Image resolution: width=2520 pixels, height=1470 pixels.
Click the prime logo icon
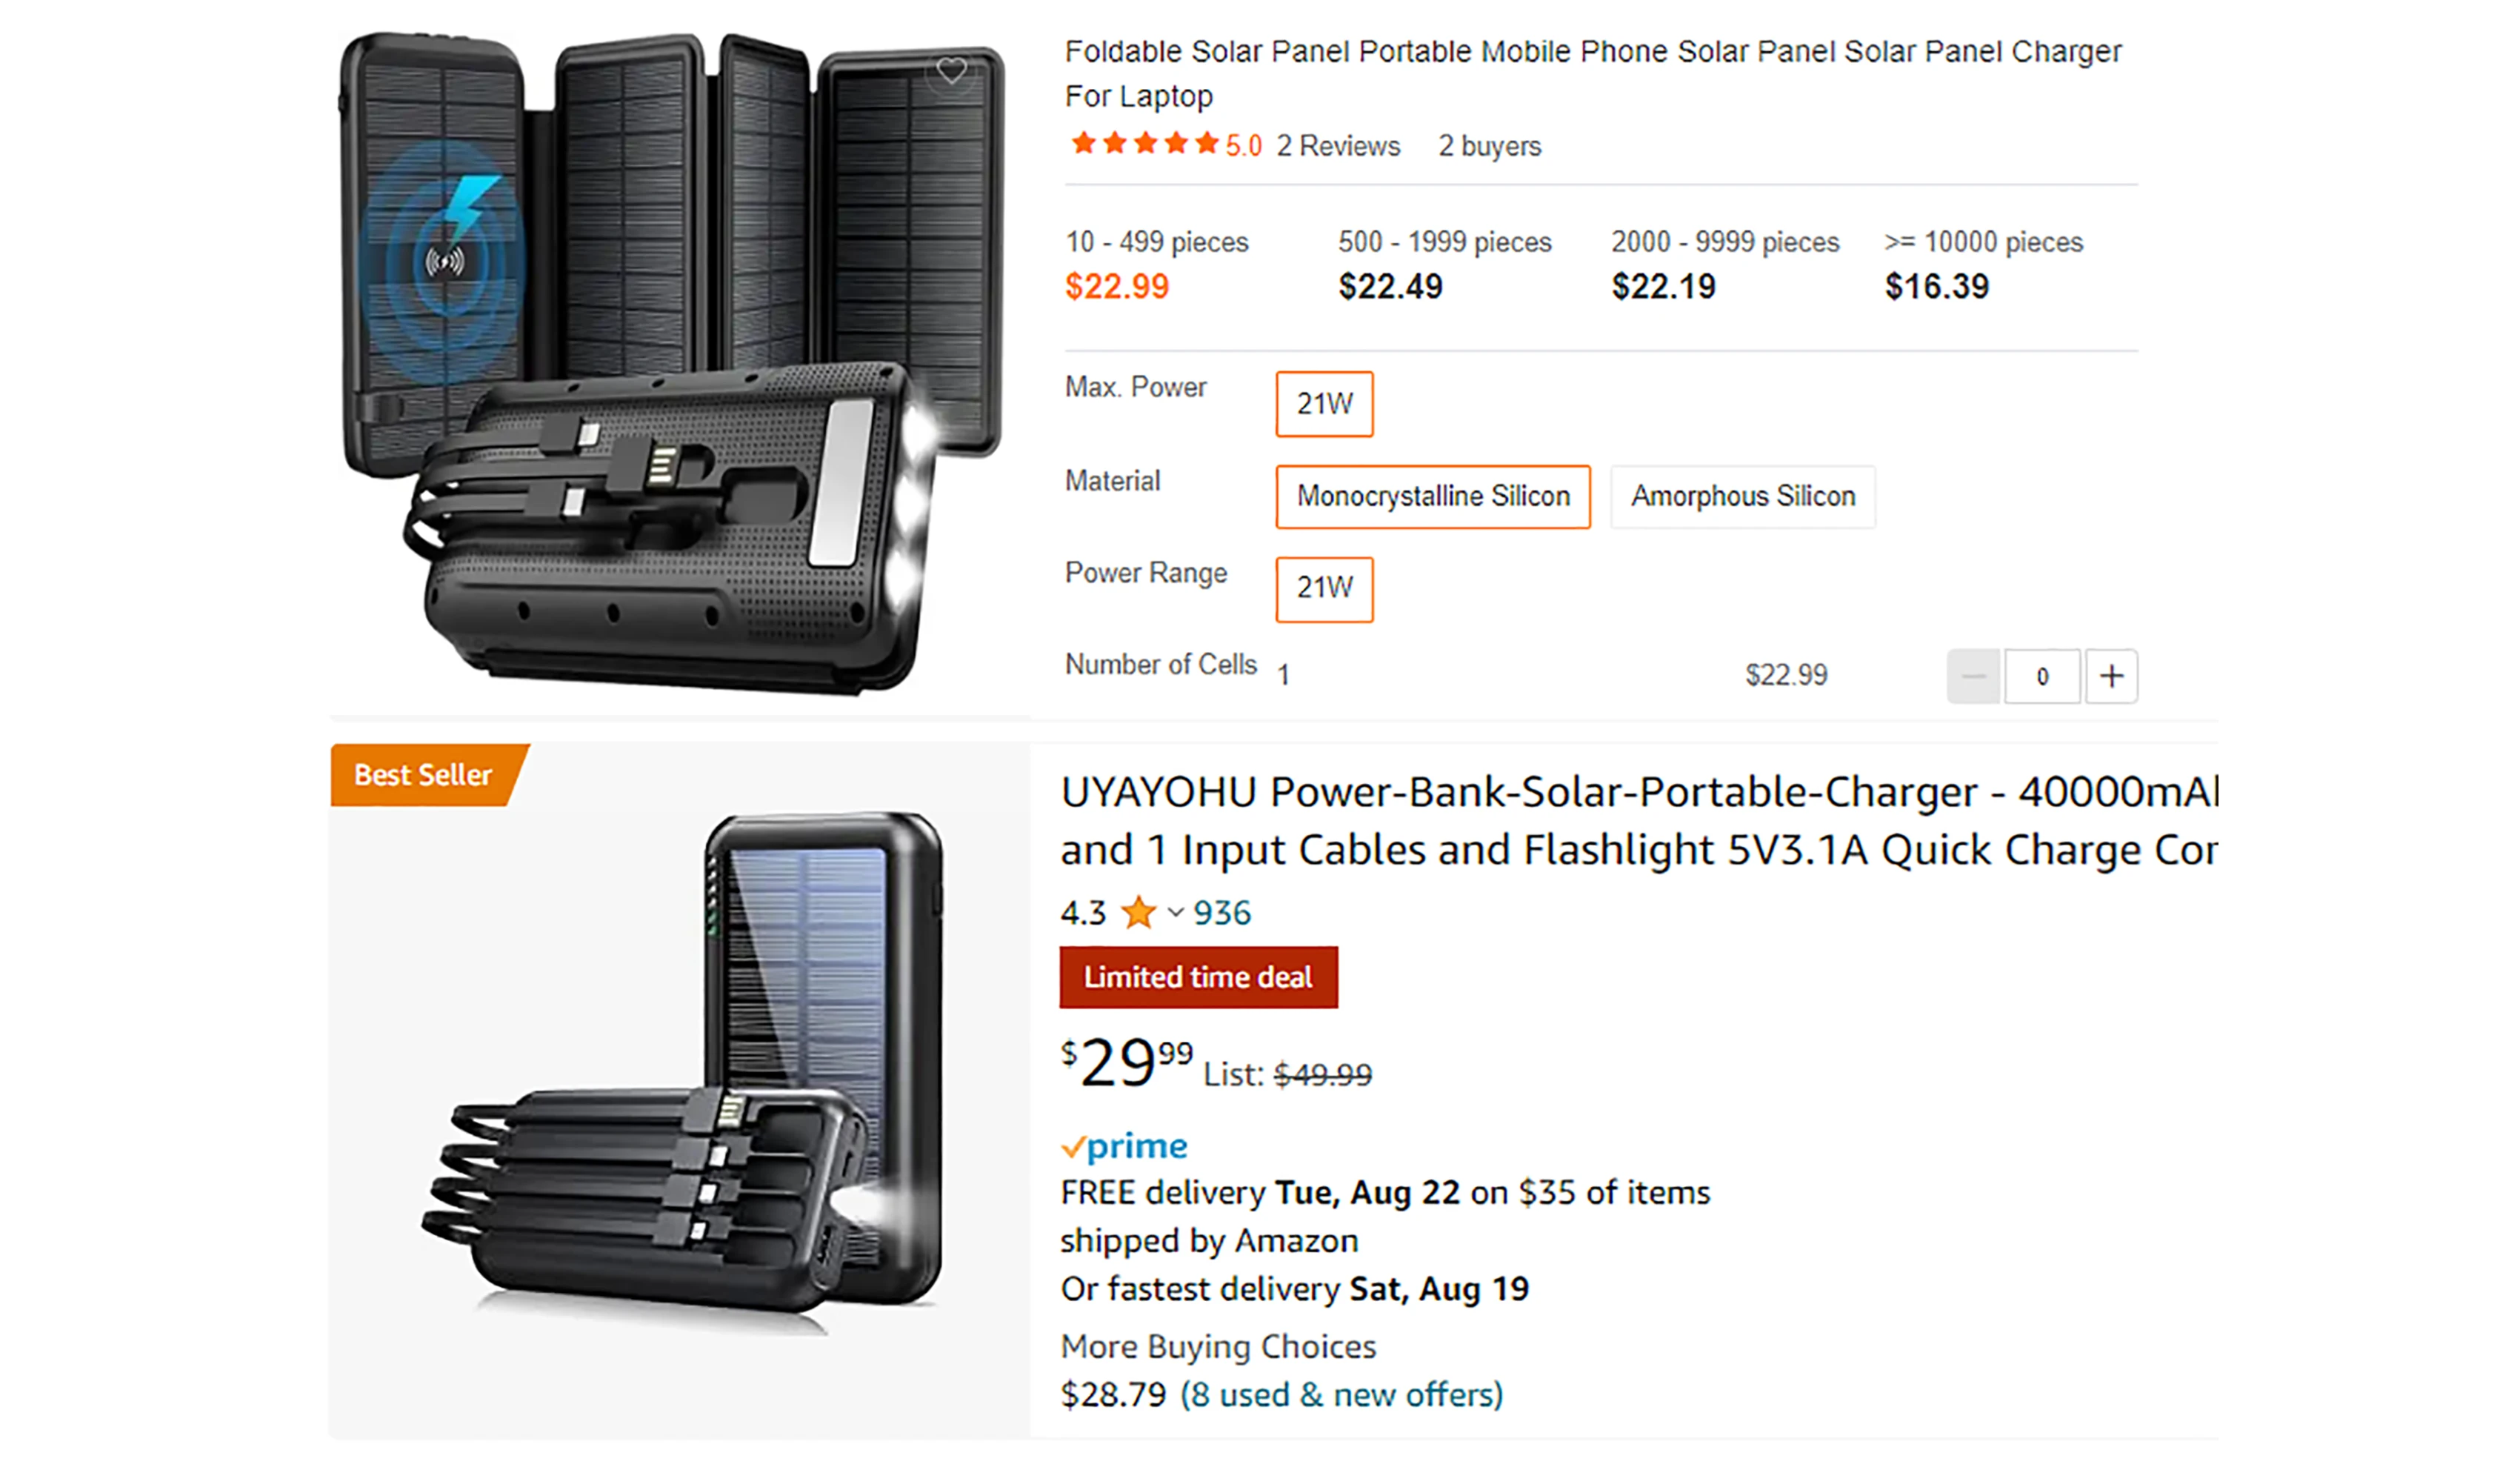pos(1124,1146)
